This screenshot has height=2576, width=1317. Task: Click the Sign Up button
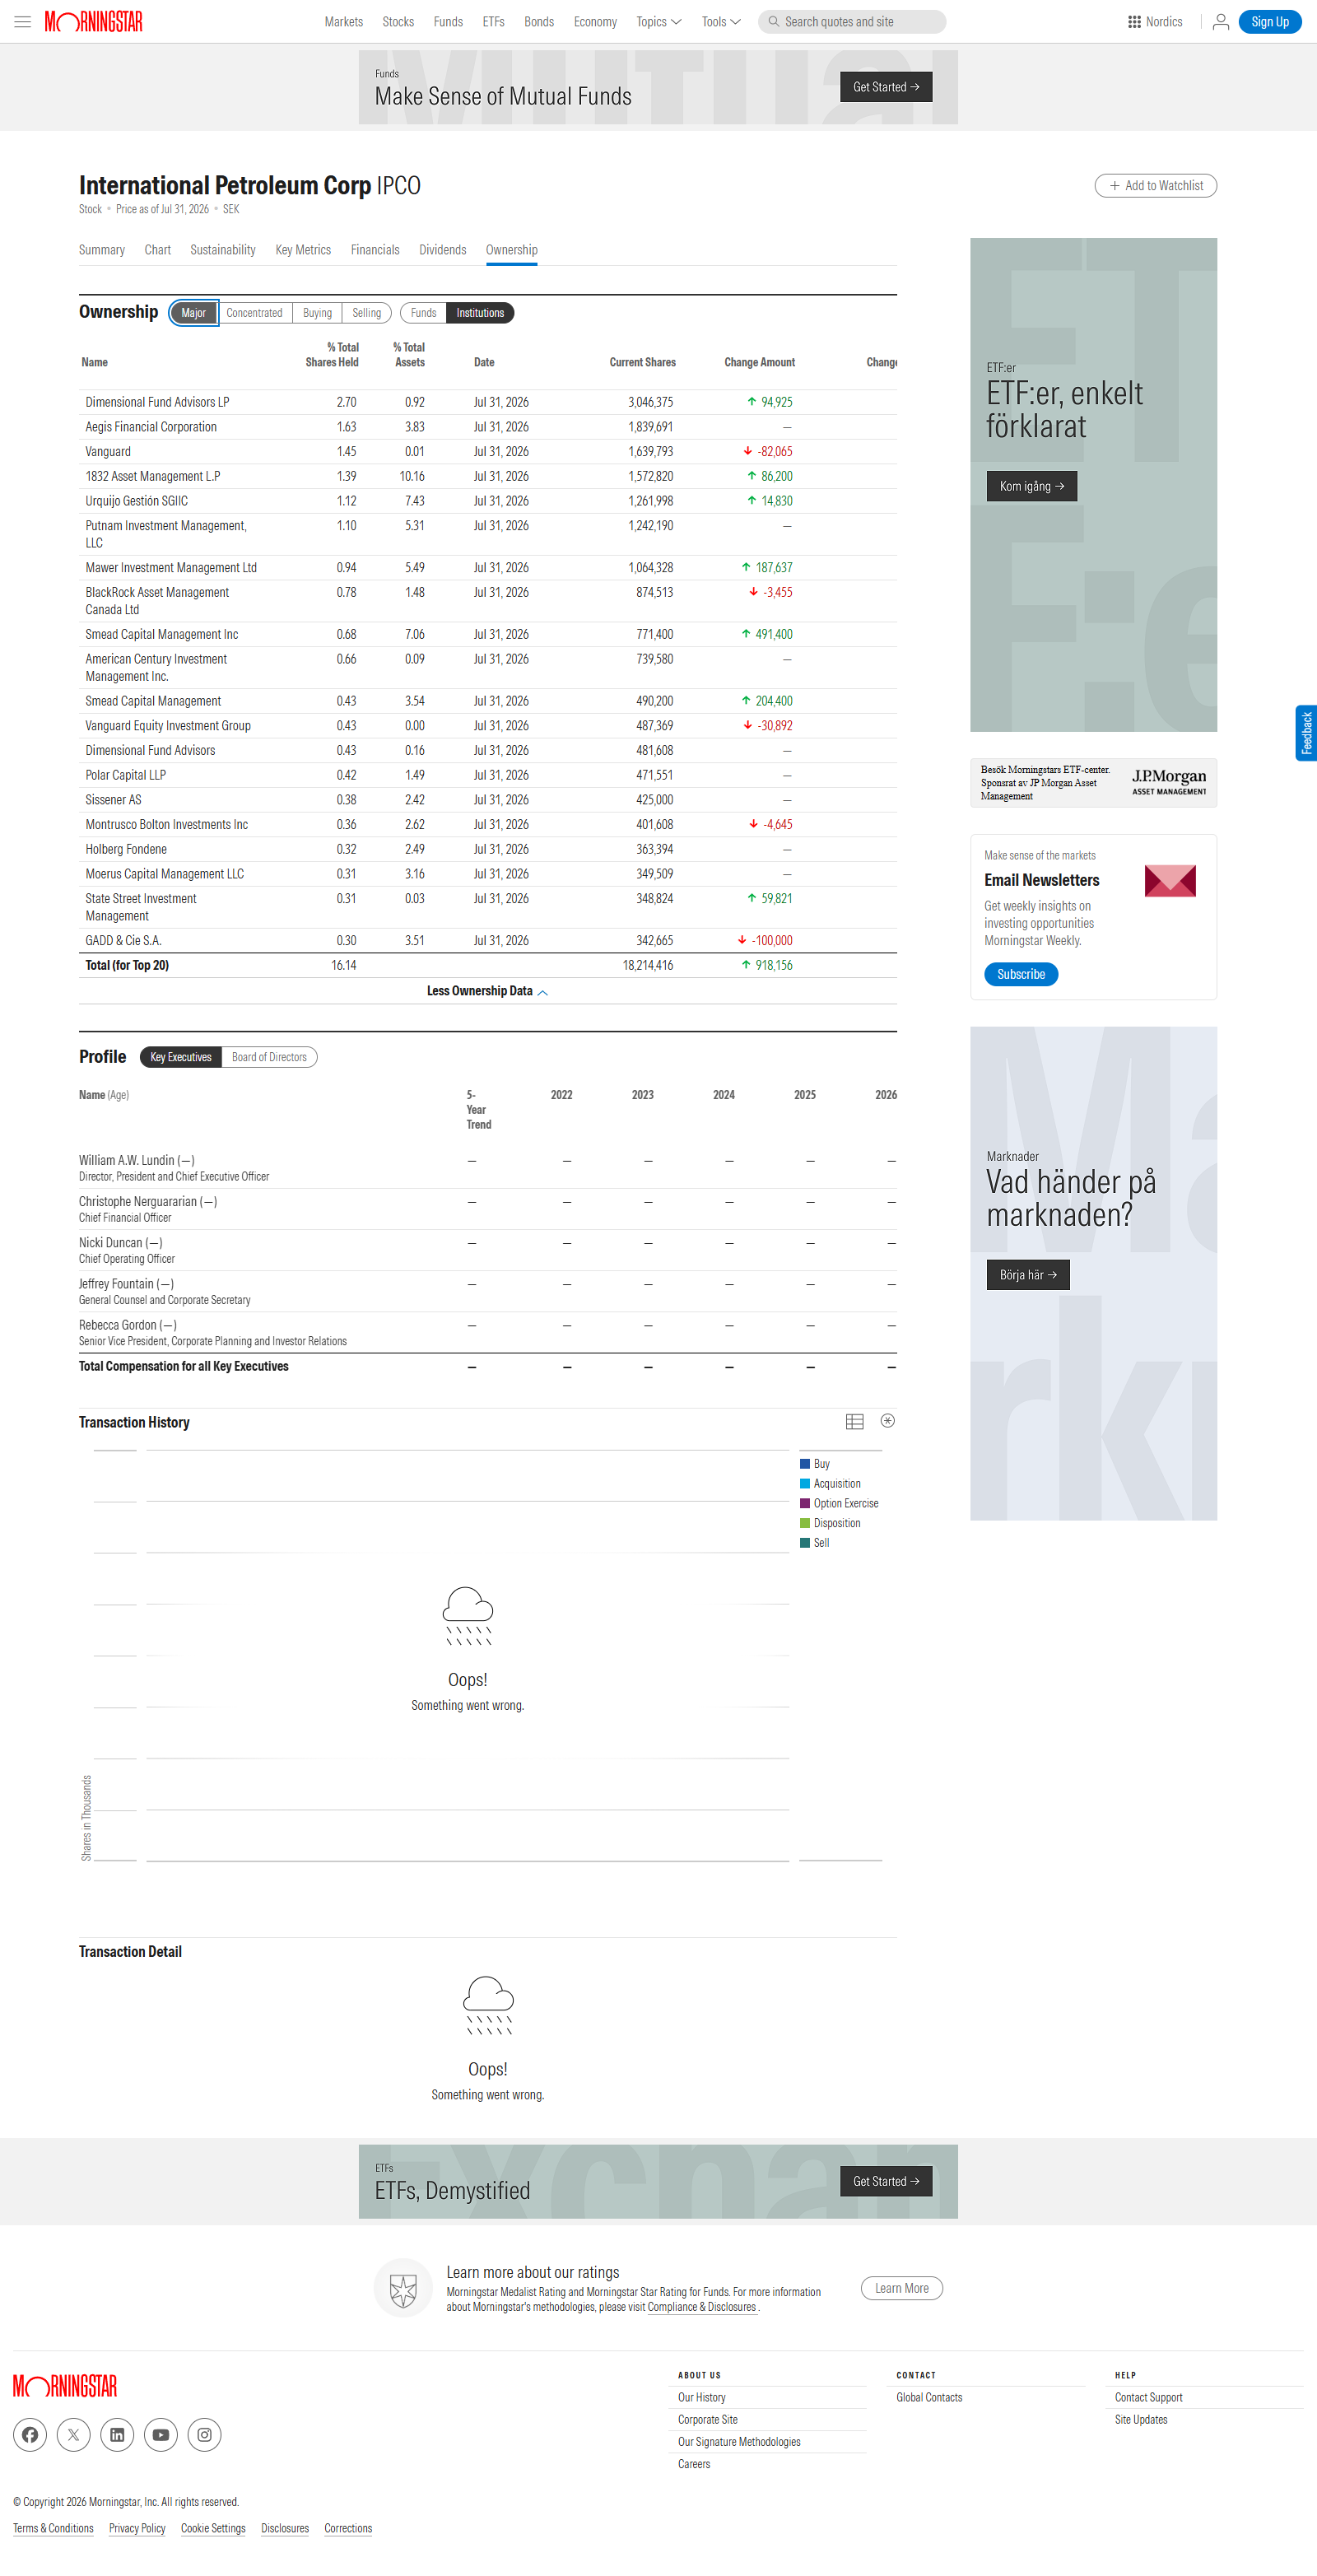1270,22
